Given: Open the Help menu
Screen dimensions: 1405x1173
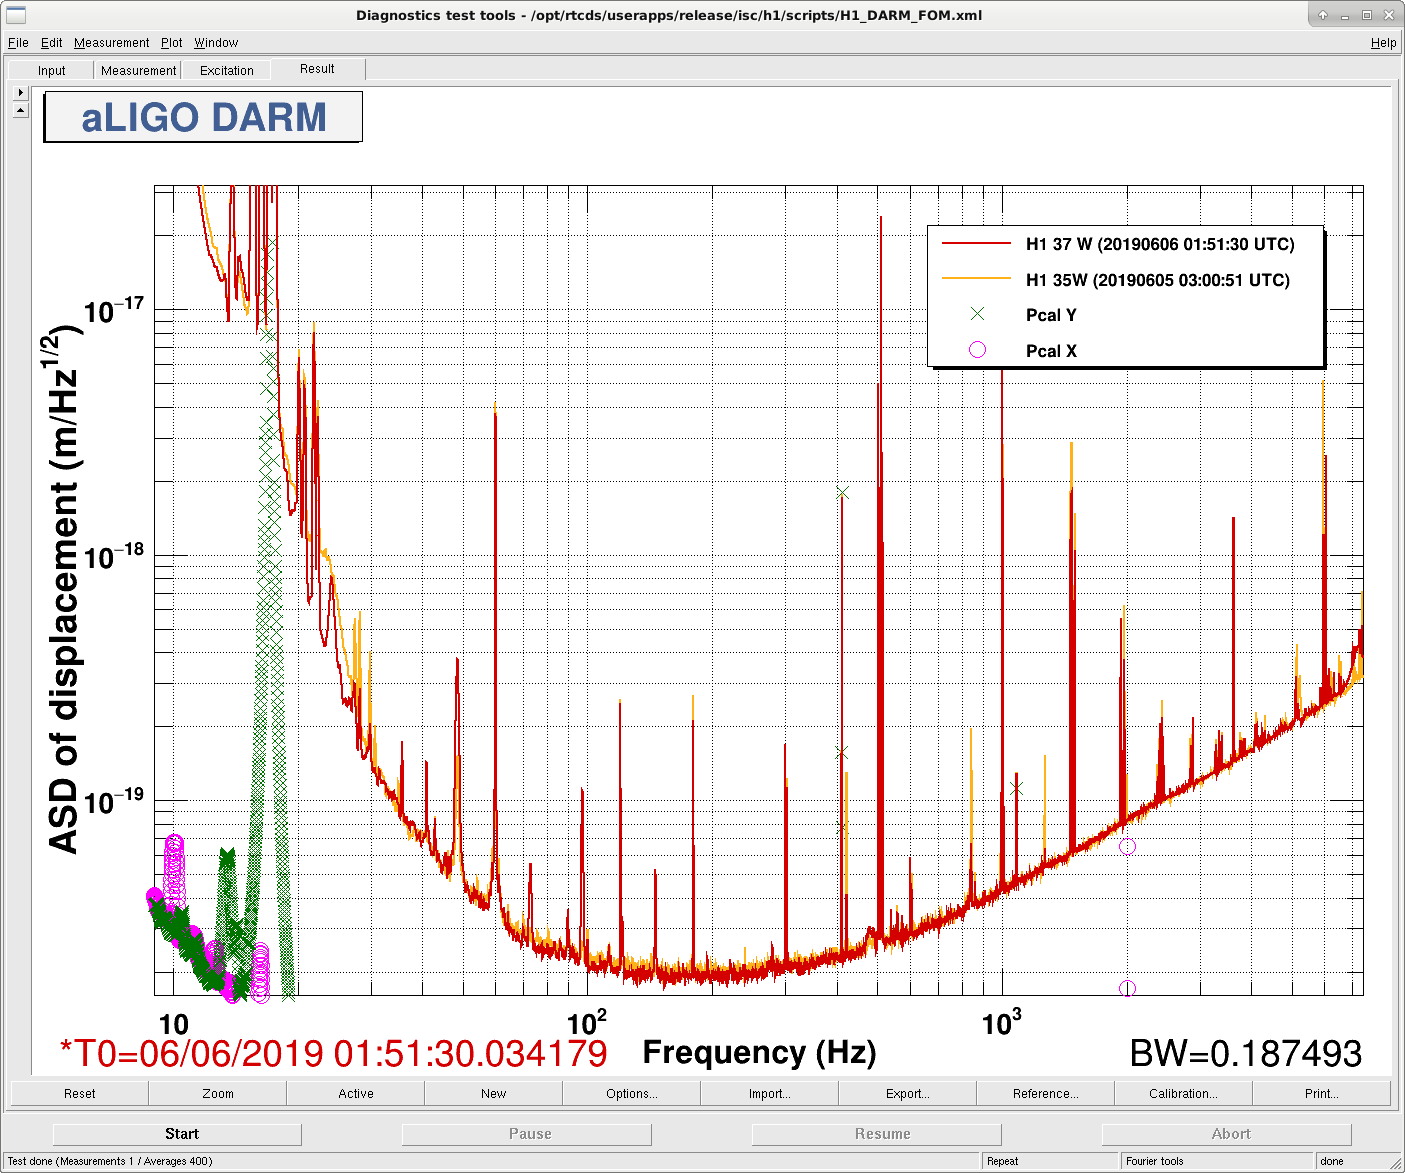Looking at the screenshot, I should [x=1383, y=43].
